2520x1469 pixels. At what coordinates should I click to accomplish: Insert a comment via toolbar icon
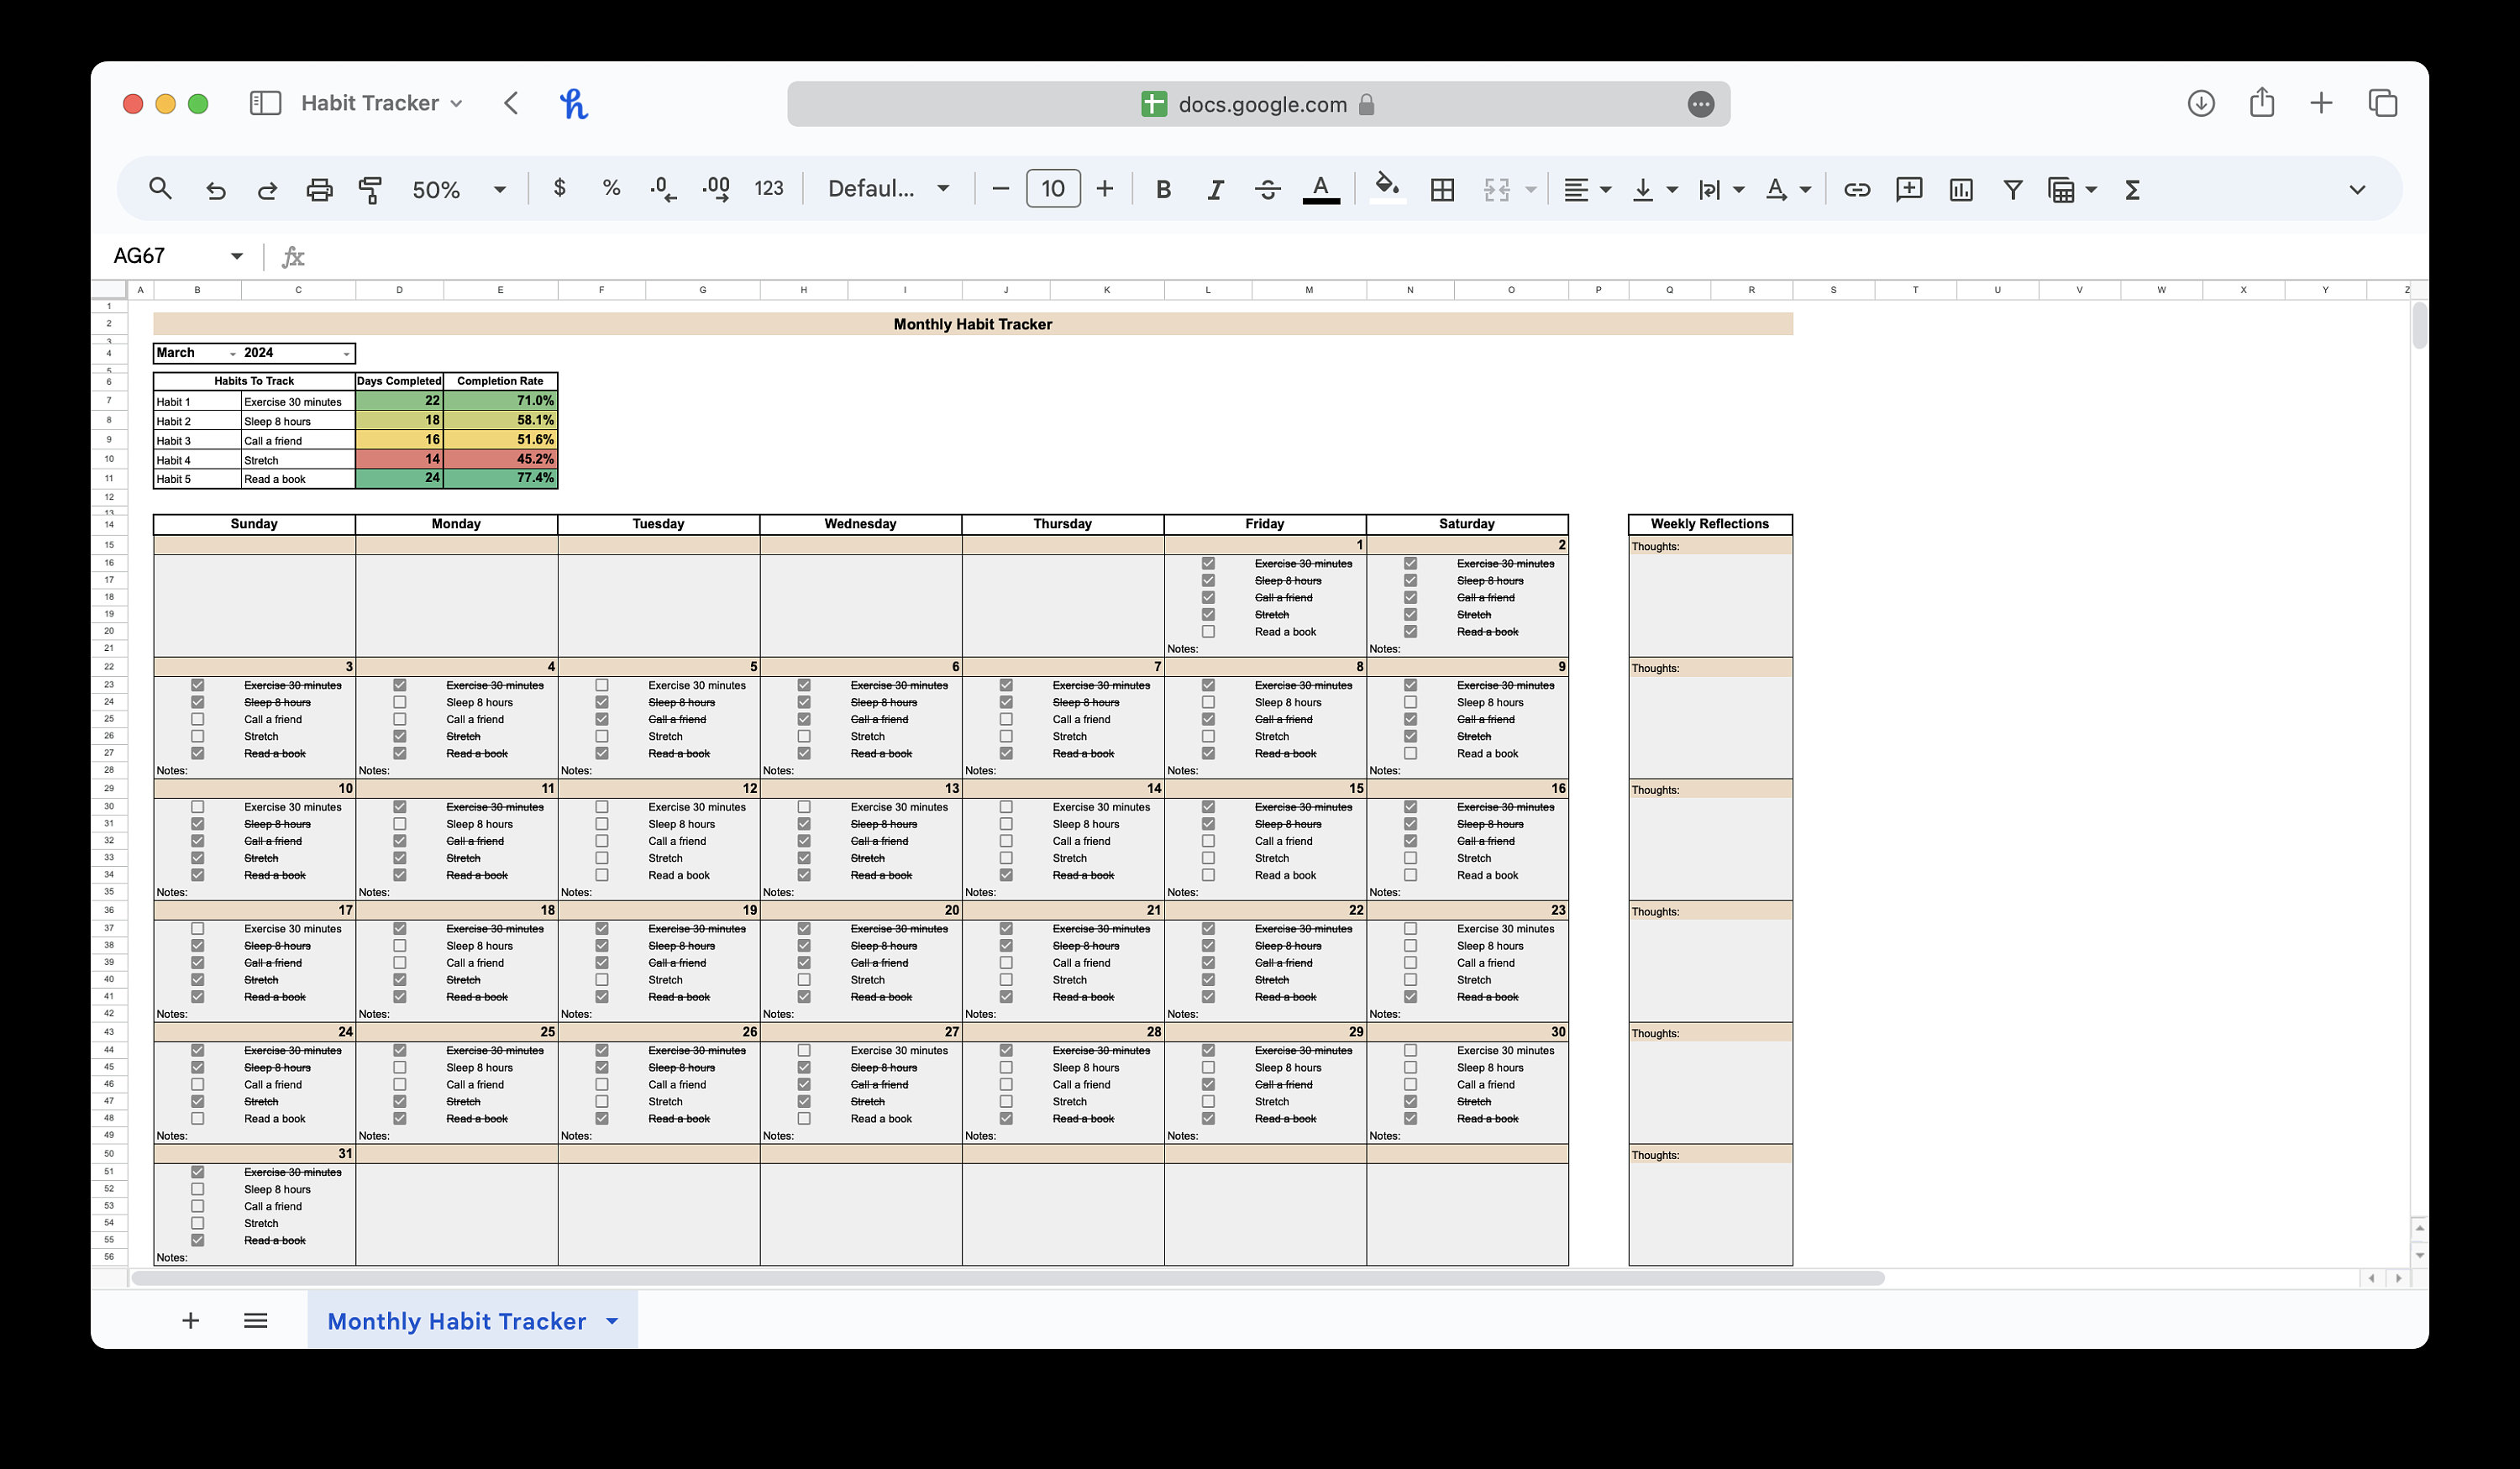tap(1908, 189)
